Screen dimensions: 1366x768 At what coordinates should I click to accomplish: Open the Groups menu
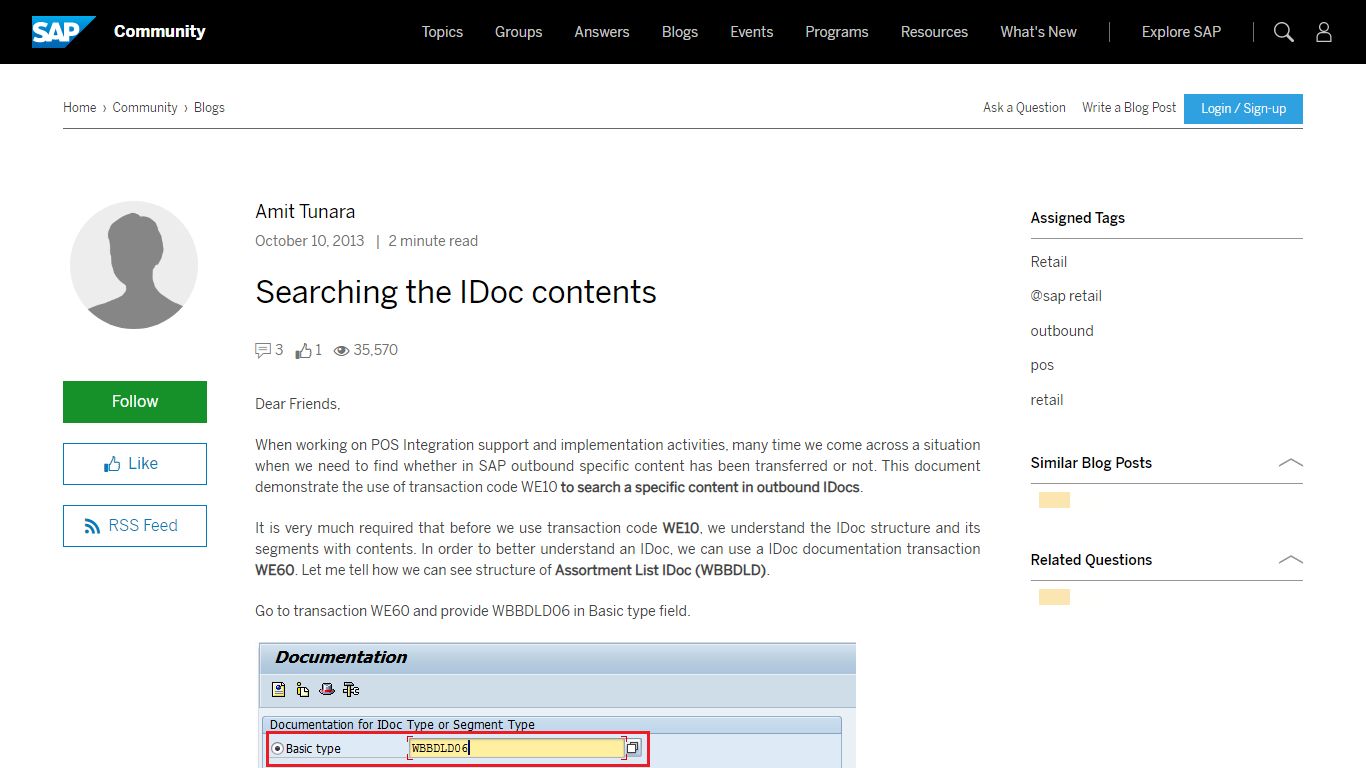pyautogui.click(x=519, y=32)
